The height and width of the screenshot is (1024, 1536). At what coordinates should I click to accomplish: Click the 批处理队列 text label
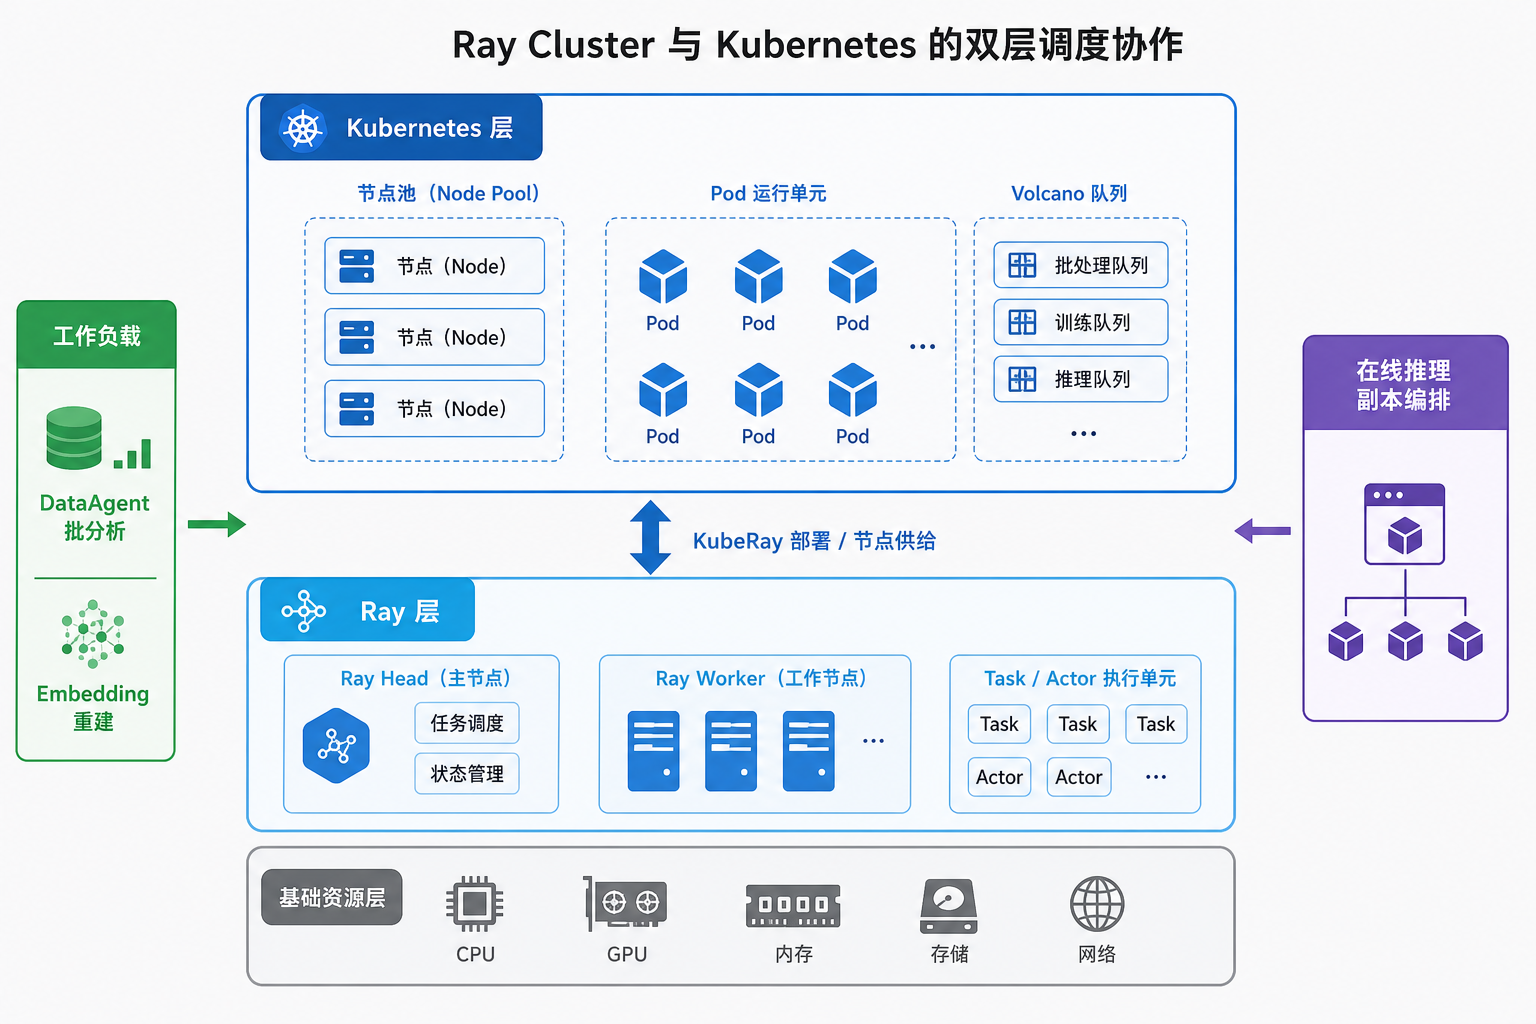click(x=1101, y=265)
